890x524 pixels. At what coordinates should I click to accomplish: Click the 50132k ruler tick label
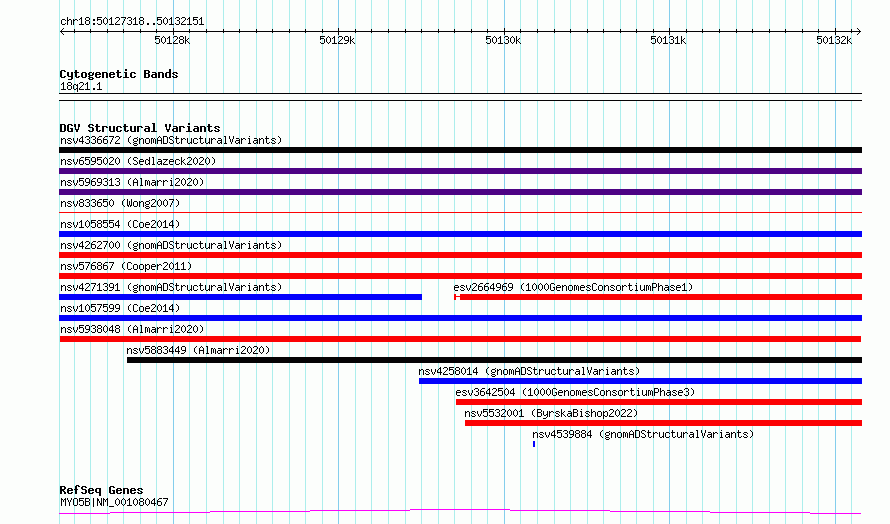pyautogui.click(x=834, y=40)
